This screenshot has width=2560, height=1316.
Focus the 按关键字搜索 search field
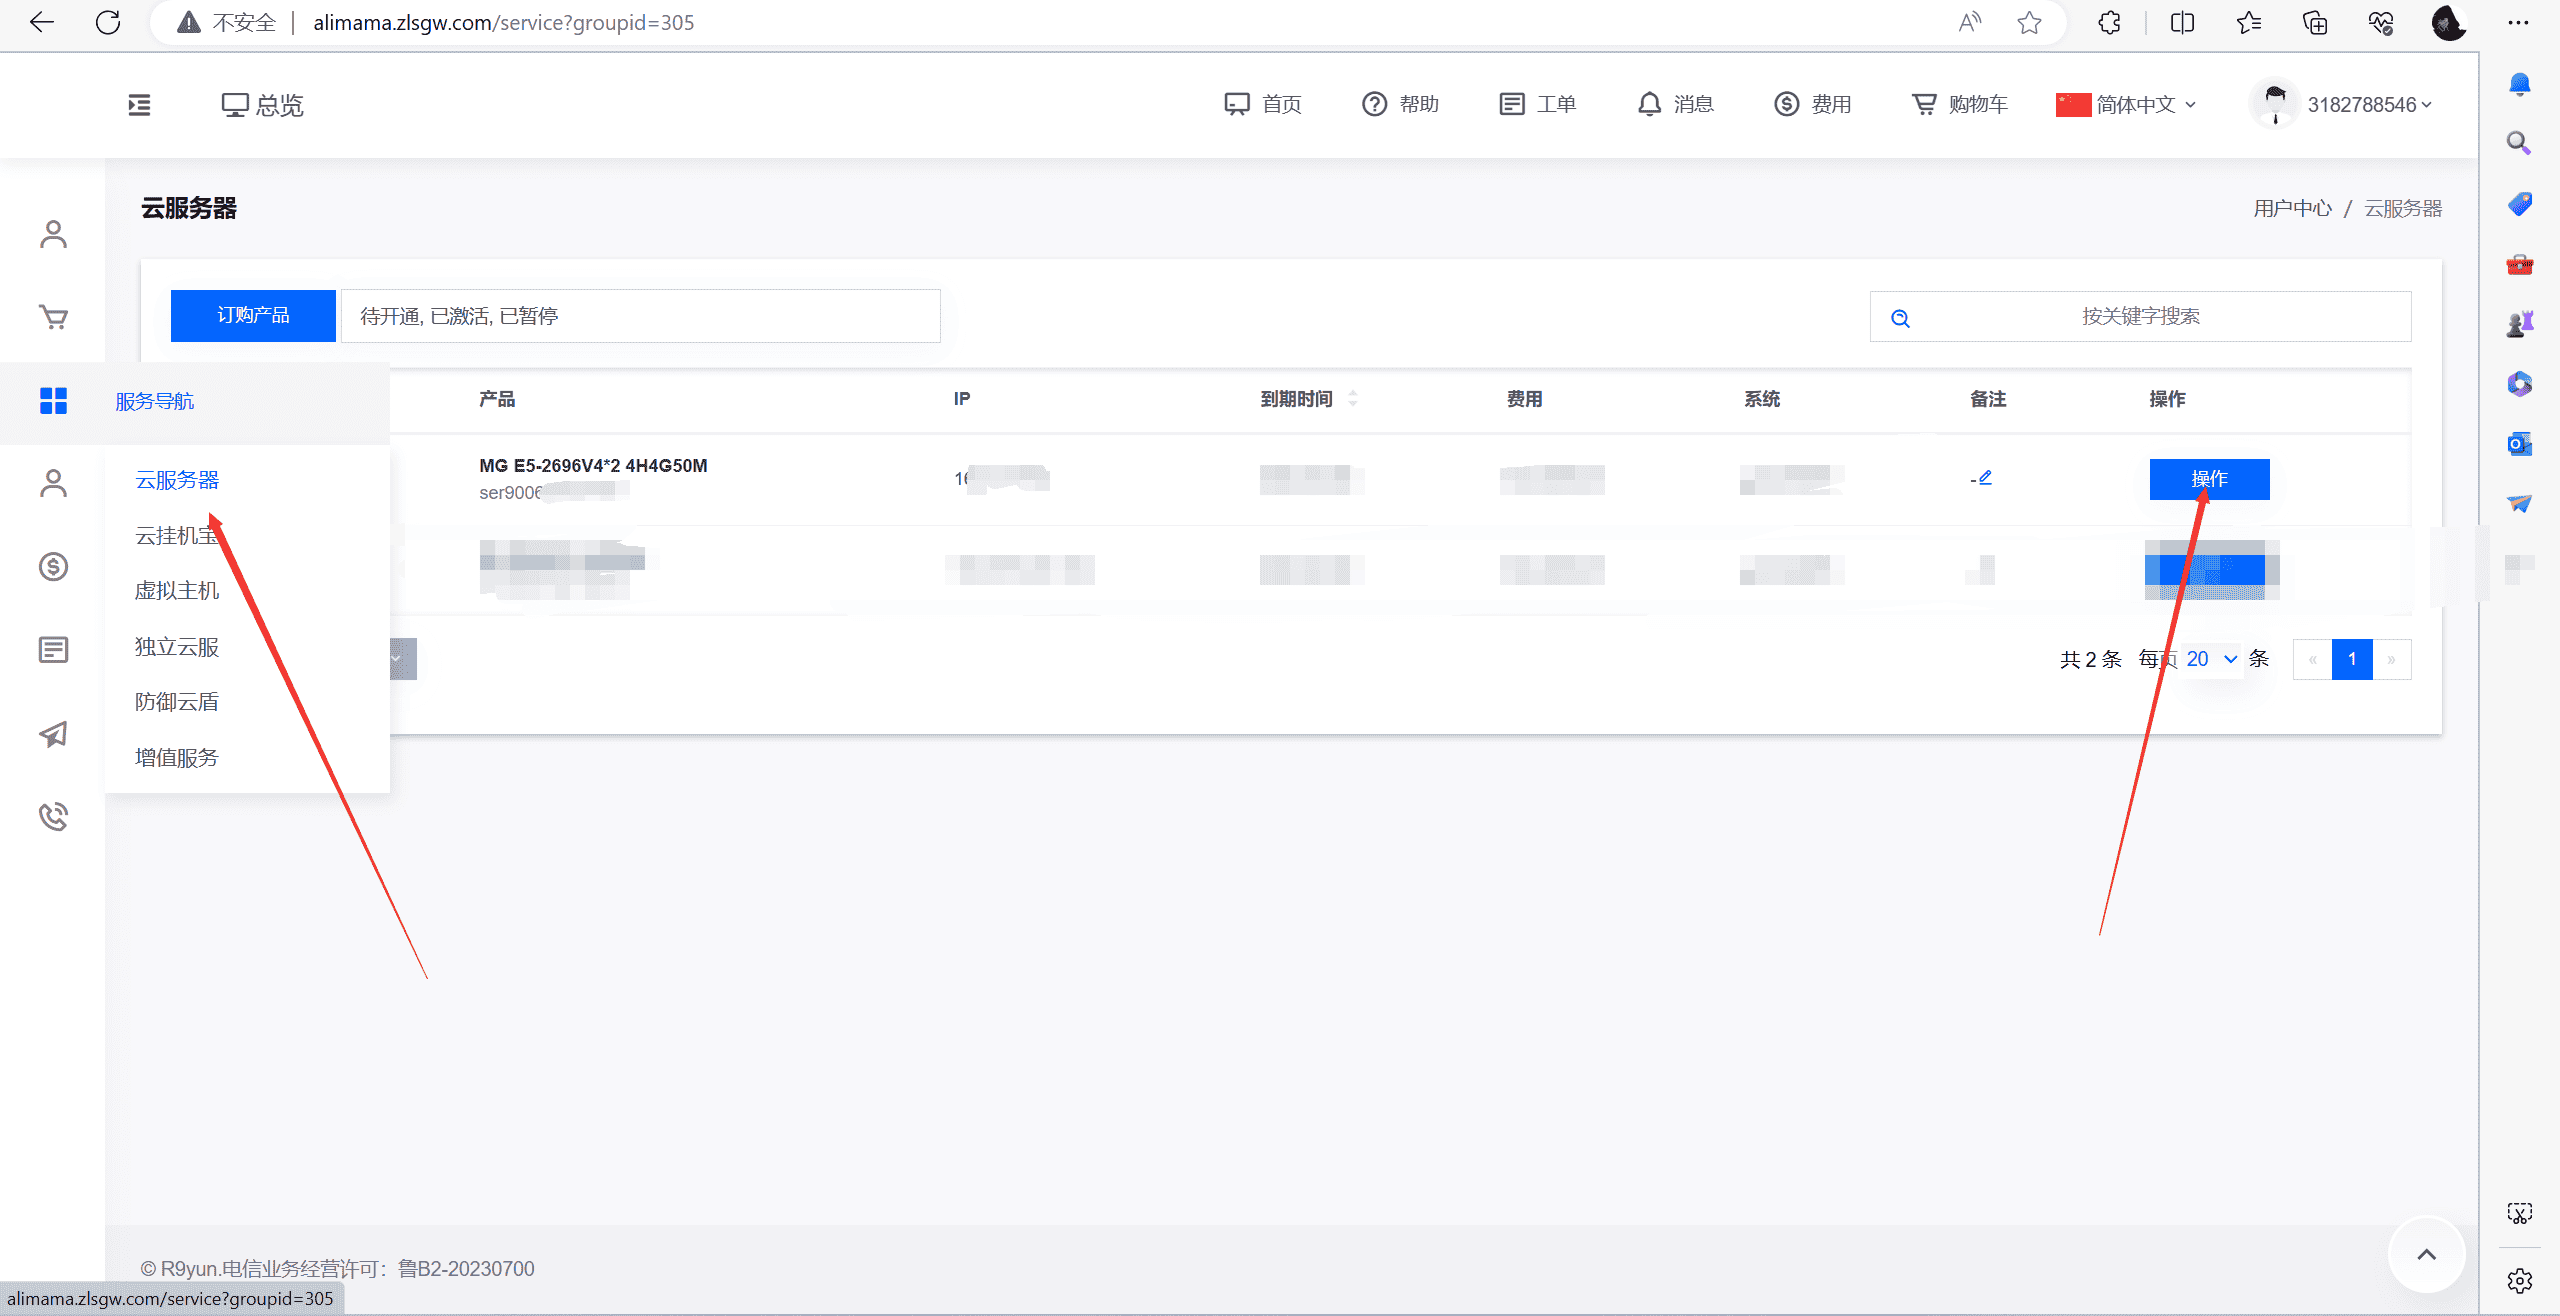2140,316
